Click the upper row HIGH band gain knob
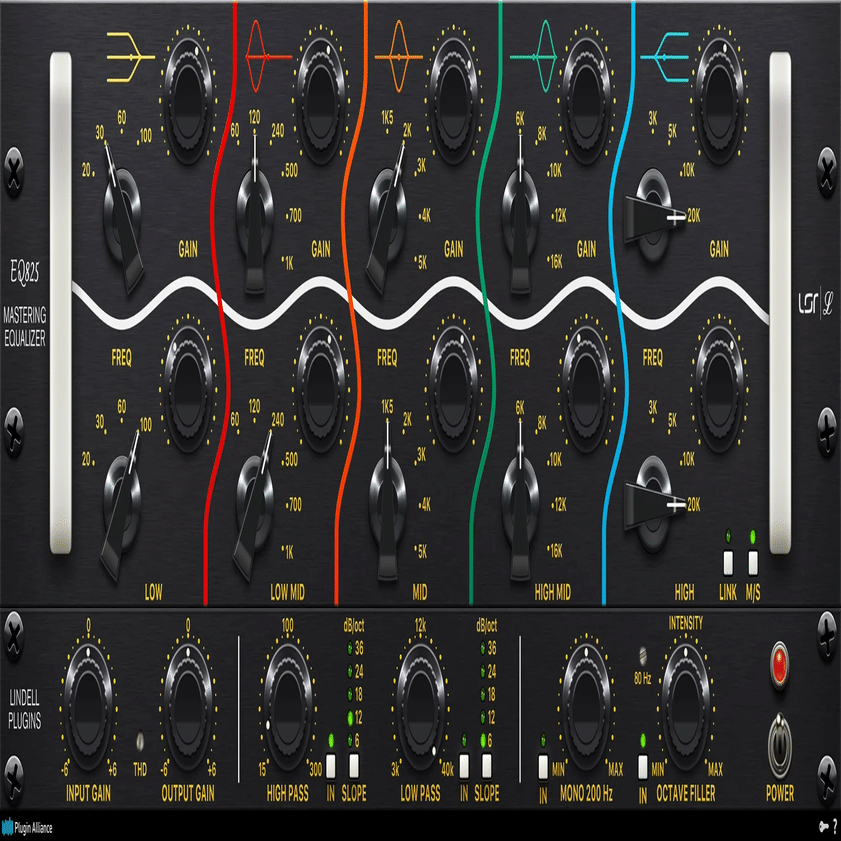 pyautogui.click(x=719, y=101)
